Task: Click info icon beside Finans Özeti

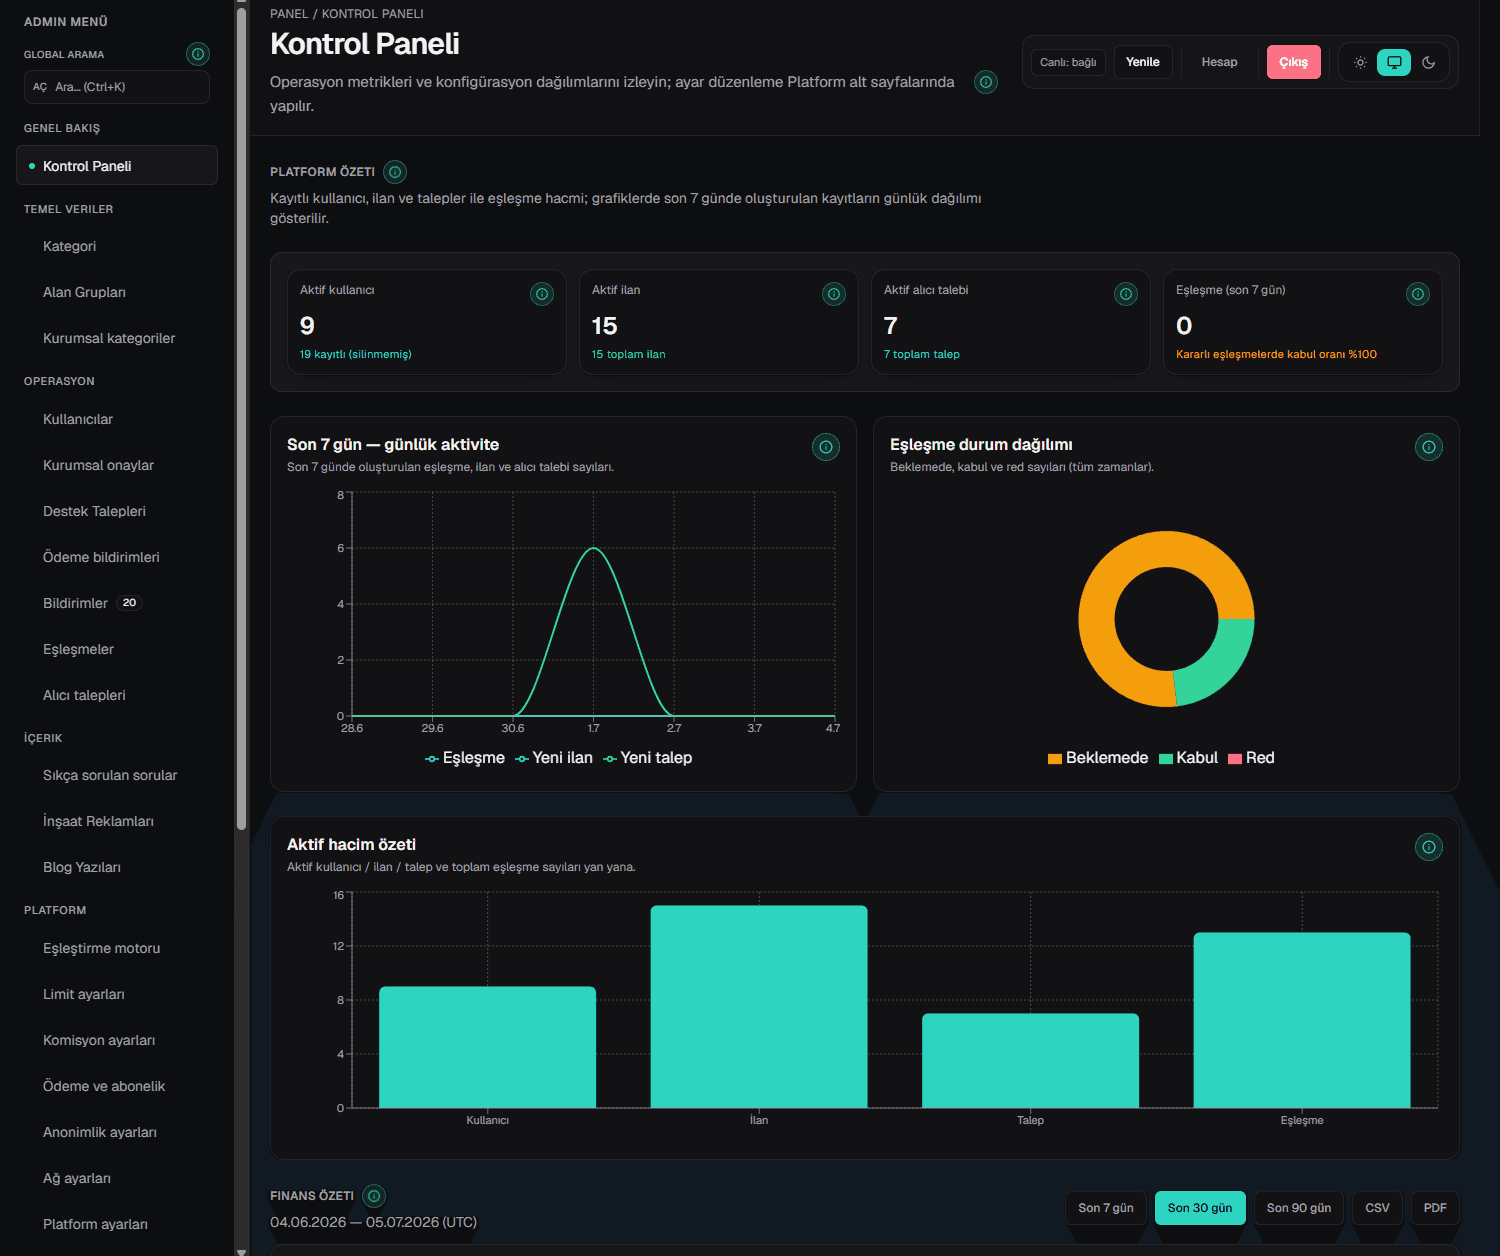Action: point(374,1196)
